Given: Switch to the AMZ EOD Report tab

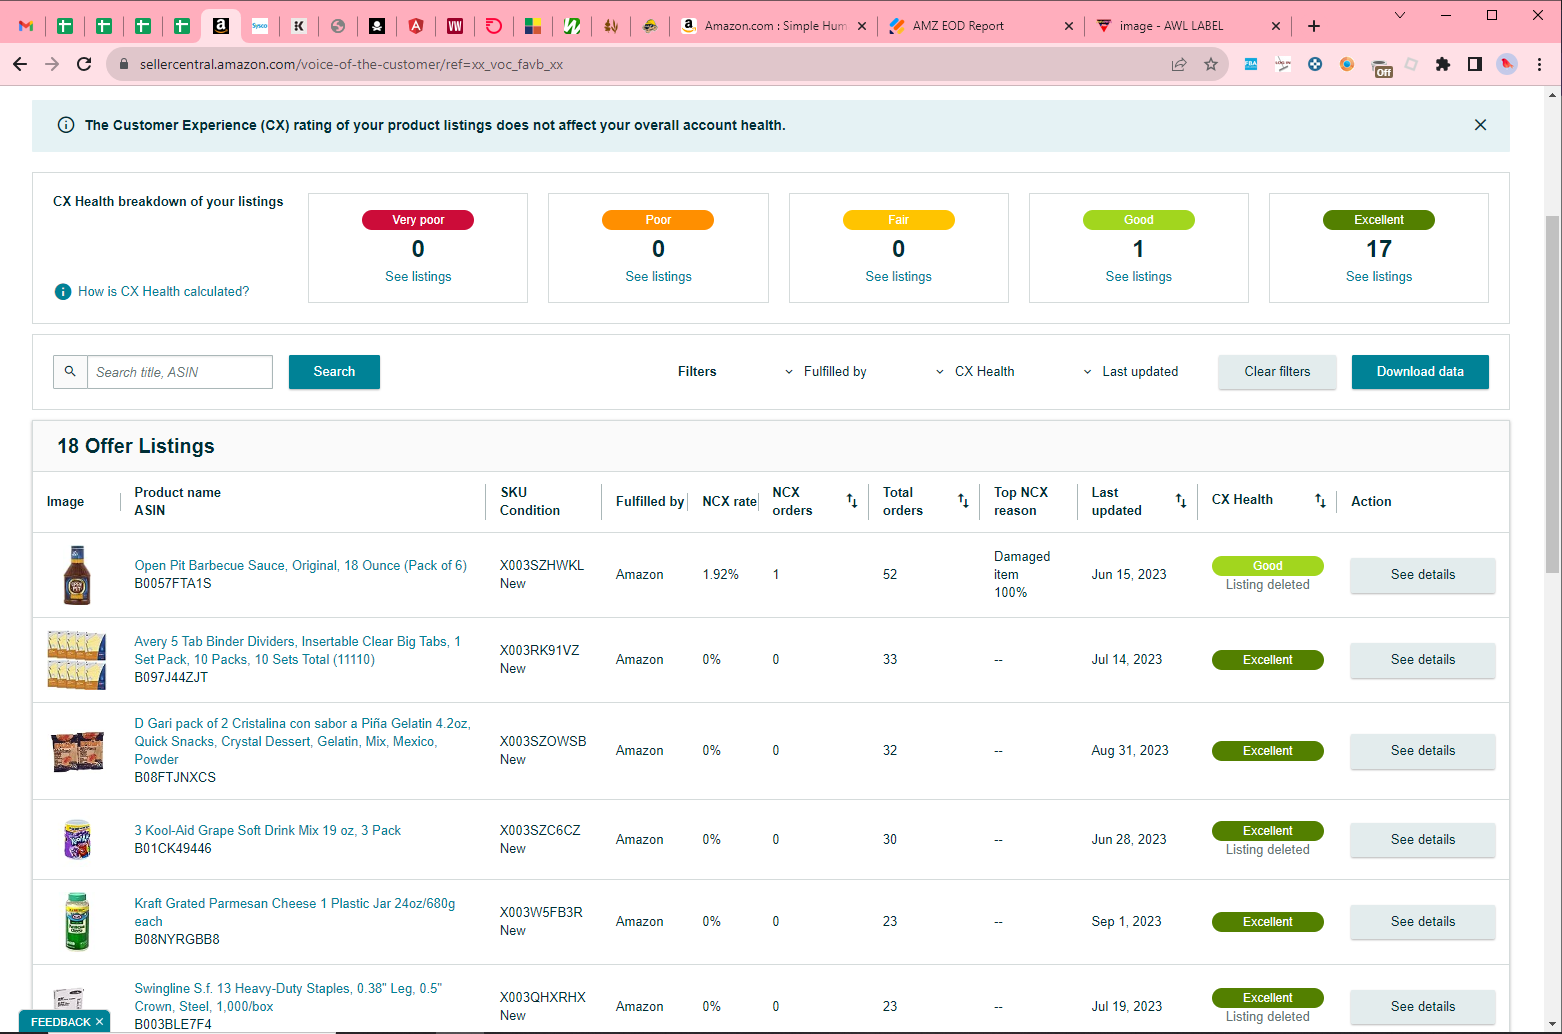Looking at the screenshot, I should [981, 26].
